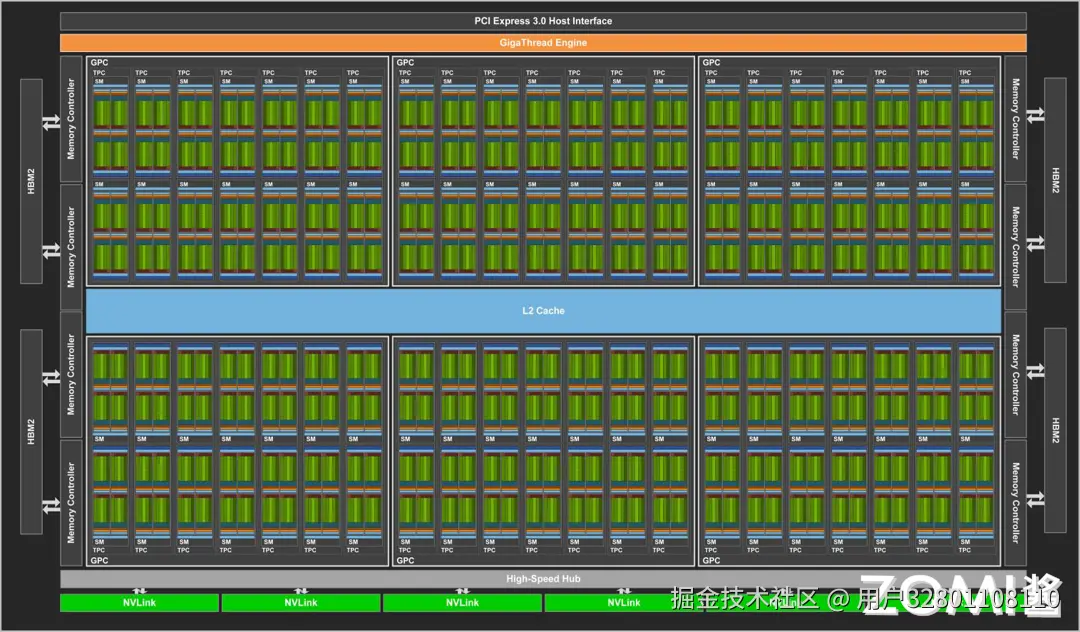Select the bottom-right HBM2 memory block
The image size is (1080, 632).
1055,432
